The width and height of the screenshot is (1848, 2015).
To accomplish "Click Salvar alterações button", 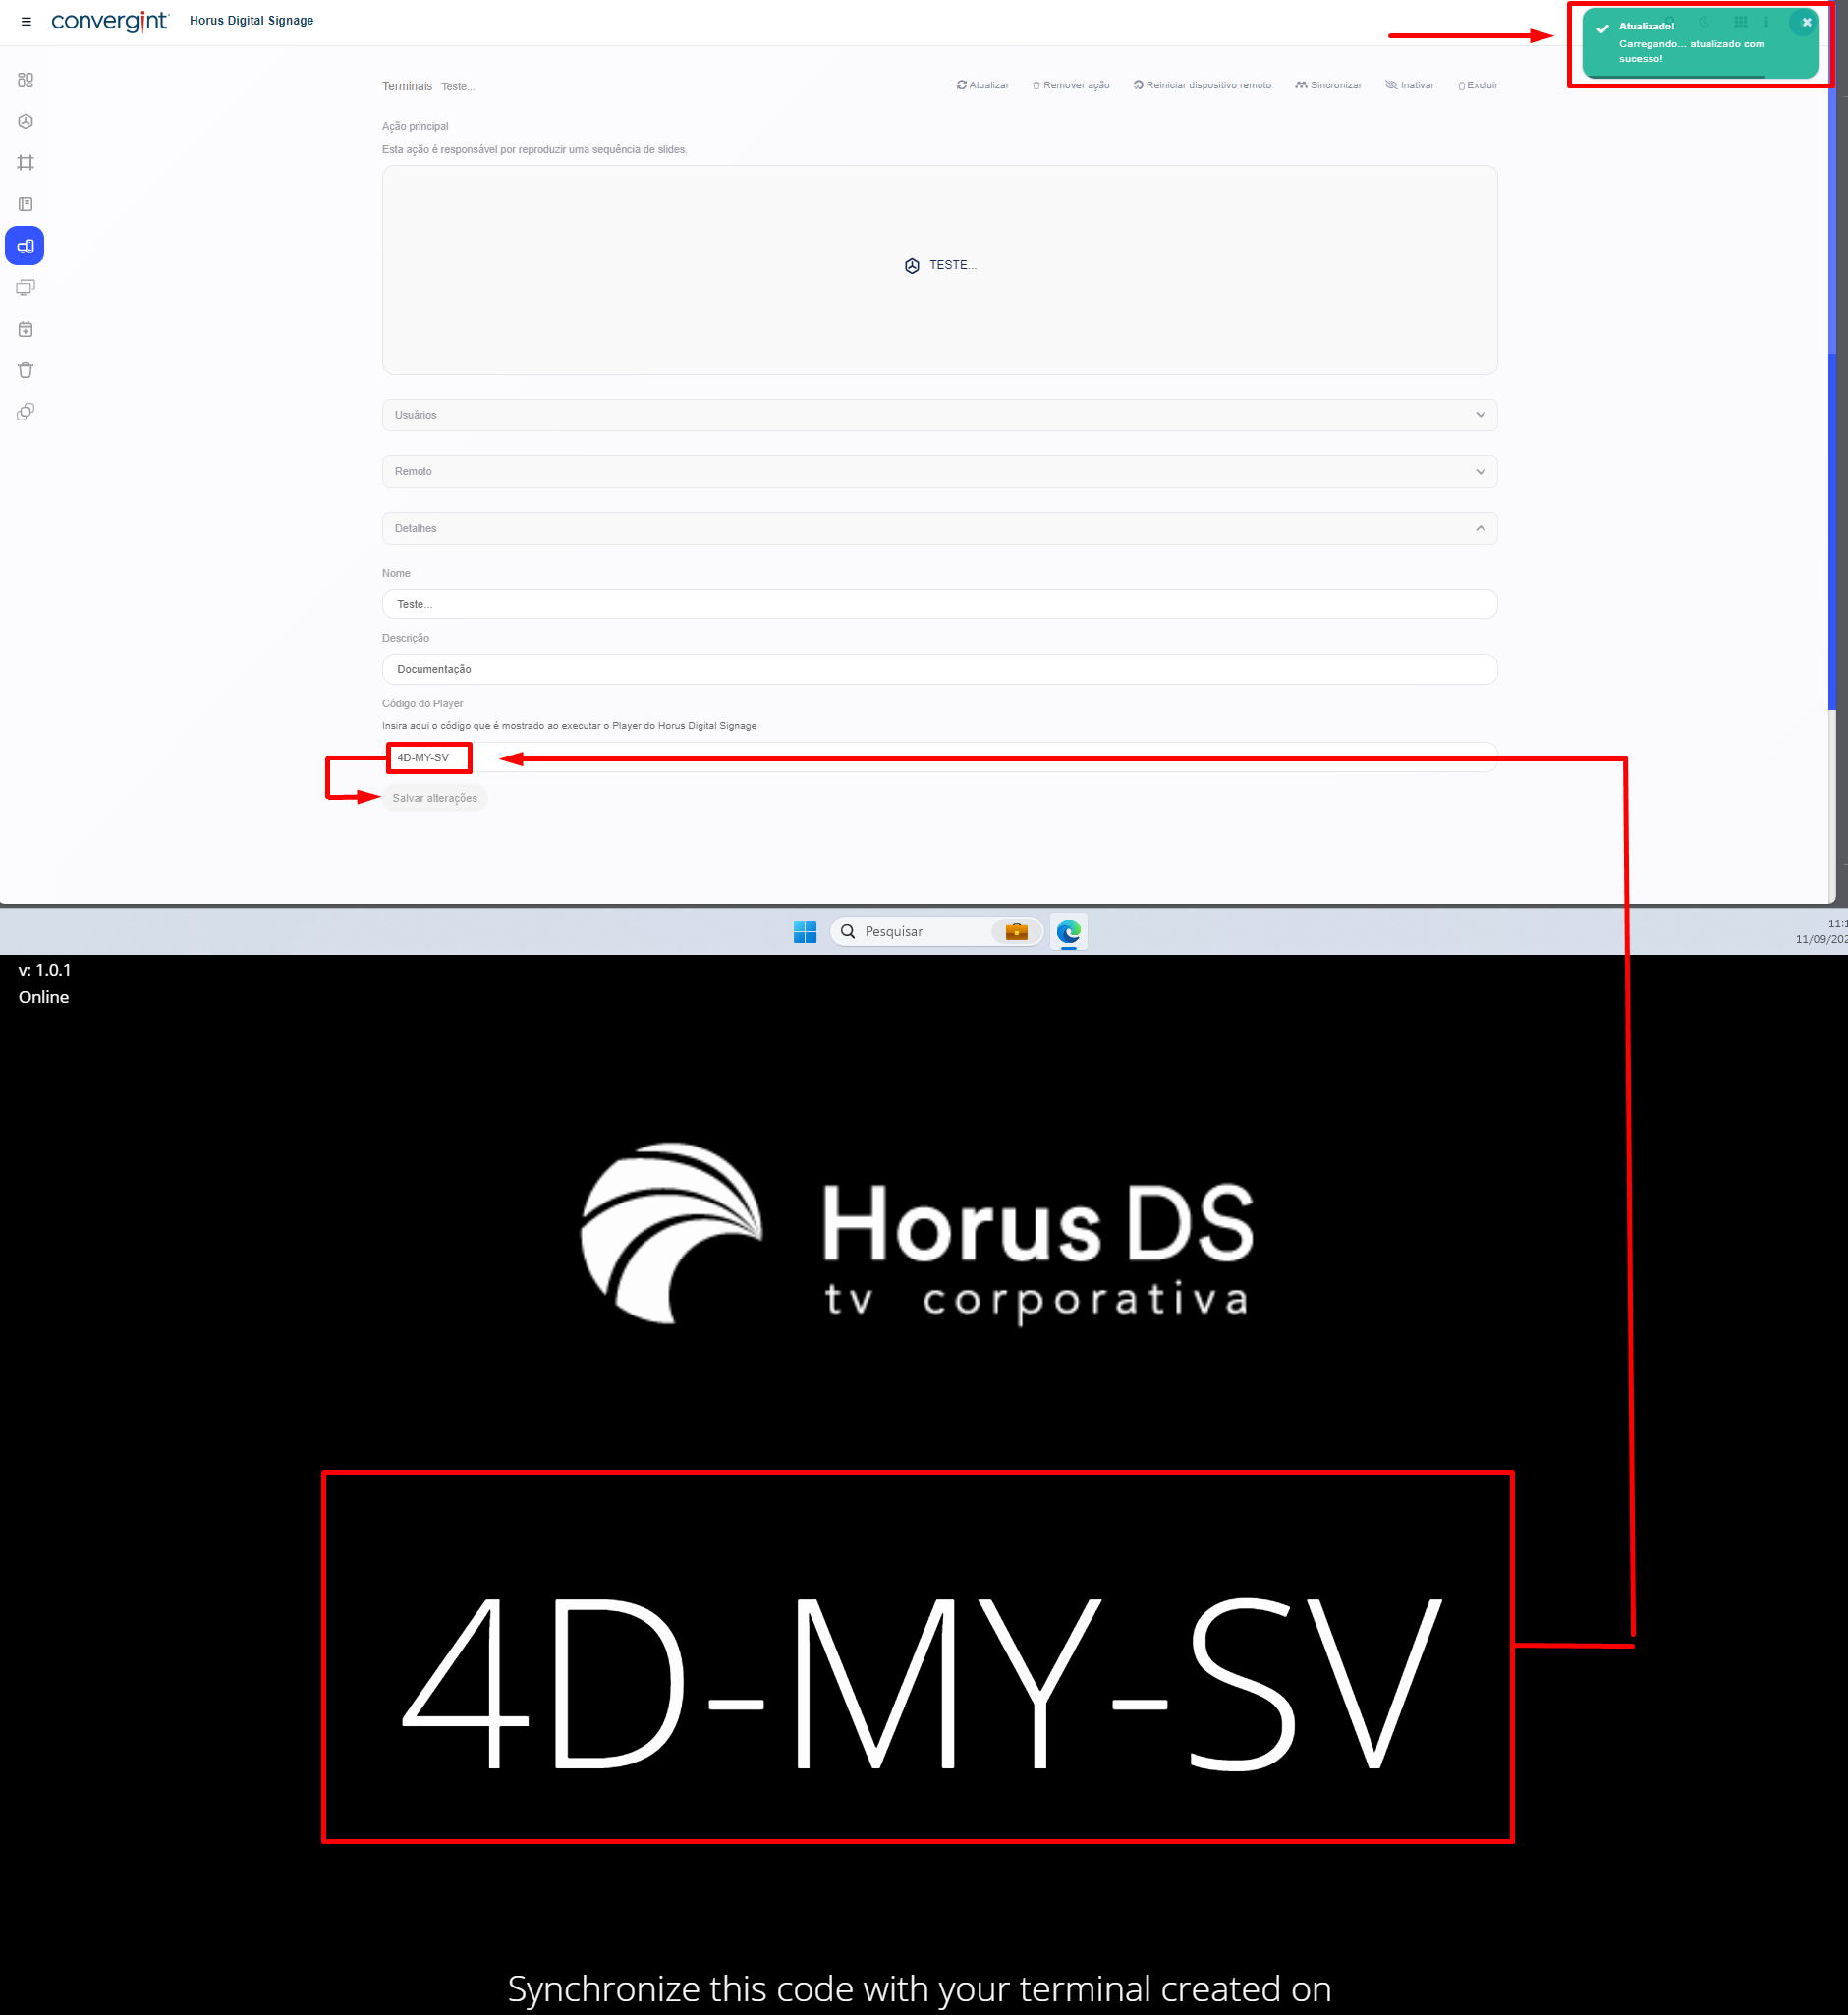I will [x=434, y=798].
